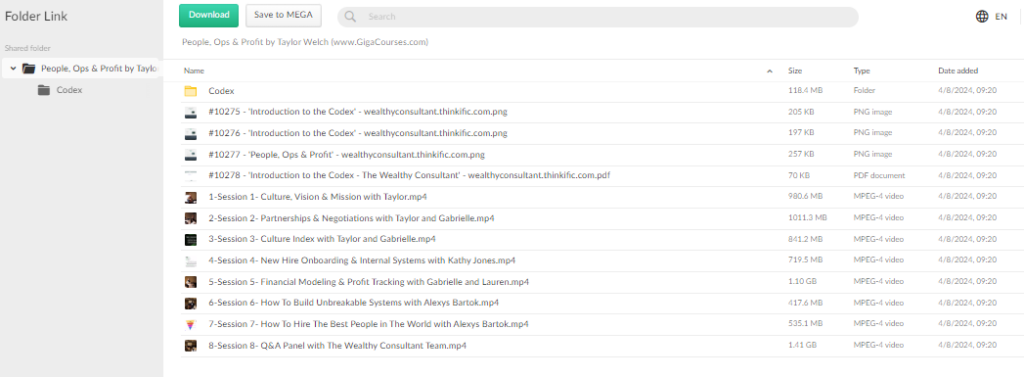Click the People, Ops & Profit breadcrumb path
The height and width of the screenshot is (377, 1024).
(305, 42)
